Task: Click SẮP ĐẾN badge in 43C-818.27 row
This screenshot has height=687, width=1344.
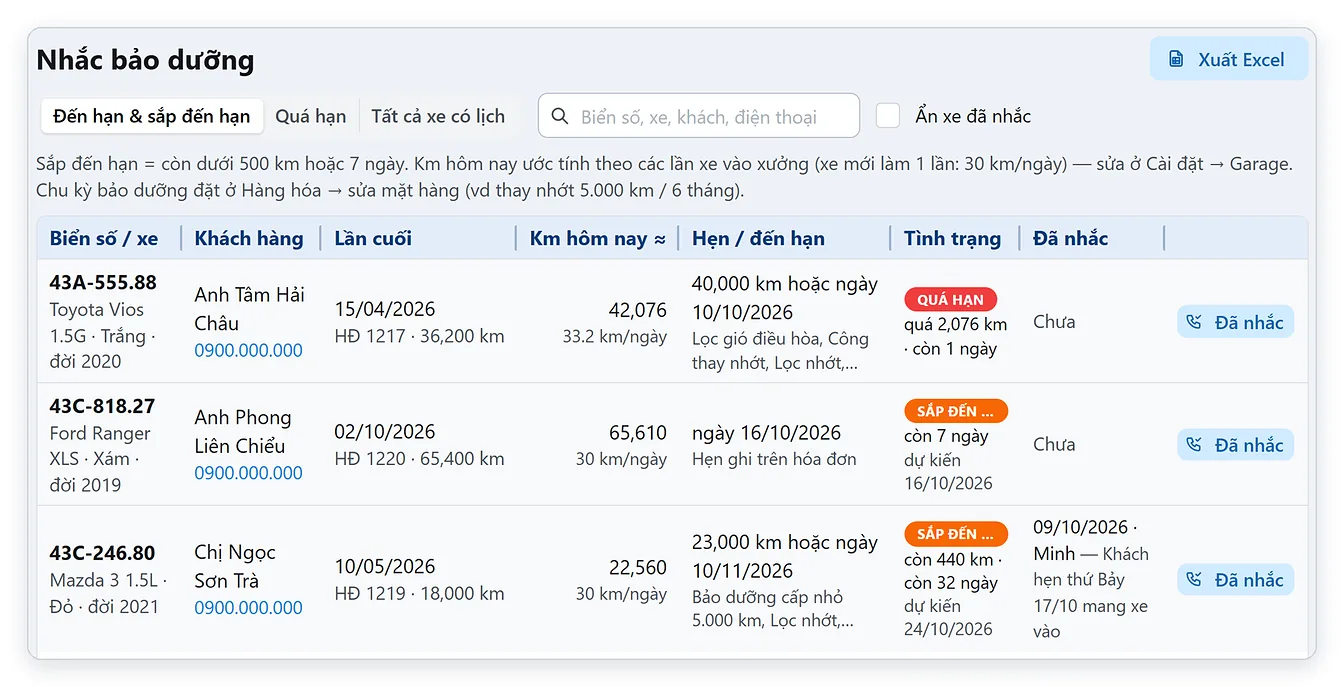Action: pyautogui.click(x=956, y=411)
